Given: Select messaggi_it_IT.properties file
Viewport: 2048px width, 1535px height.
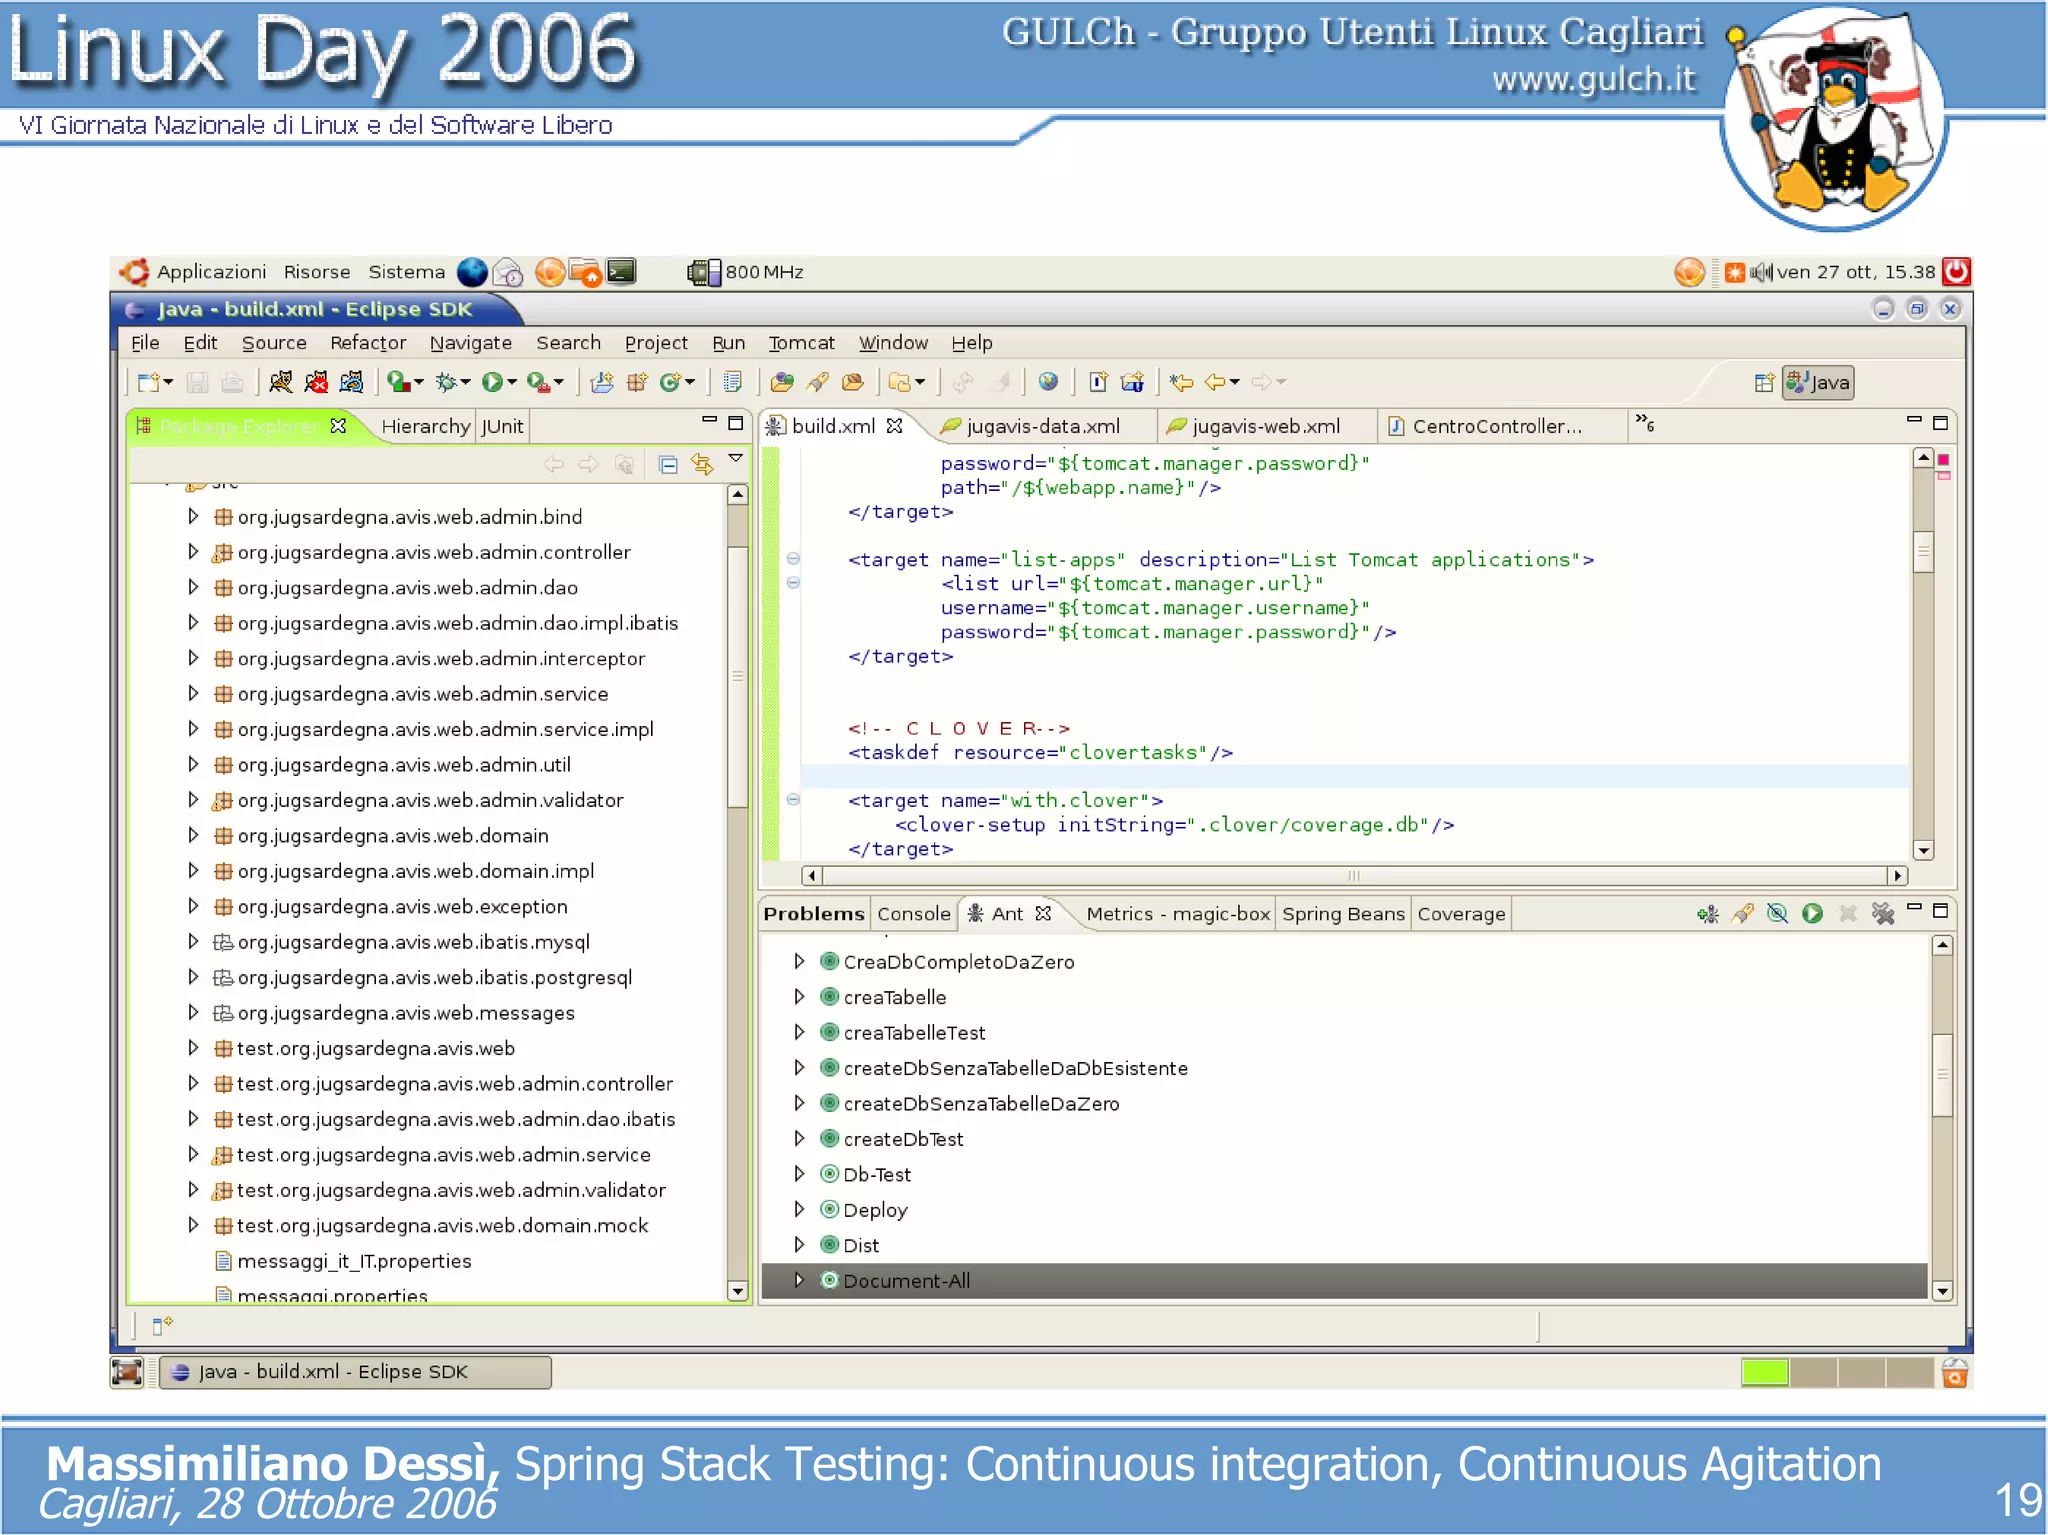Looking at the screenshot, I should point(354,1261).
